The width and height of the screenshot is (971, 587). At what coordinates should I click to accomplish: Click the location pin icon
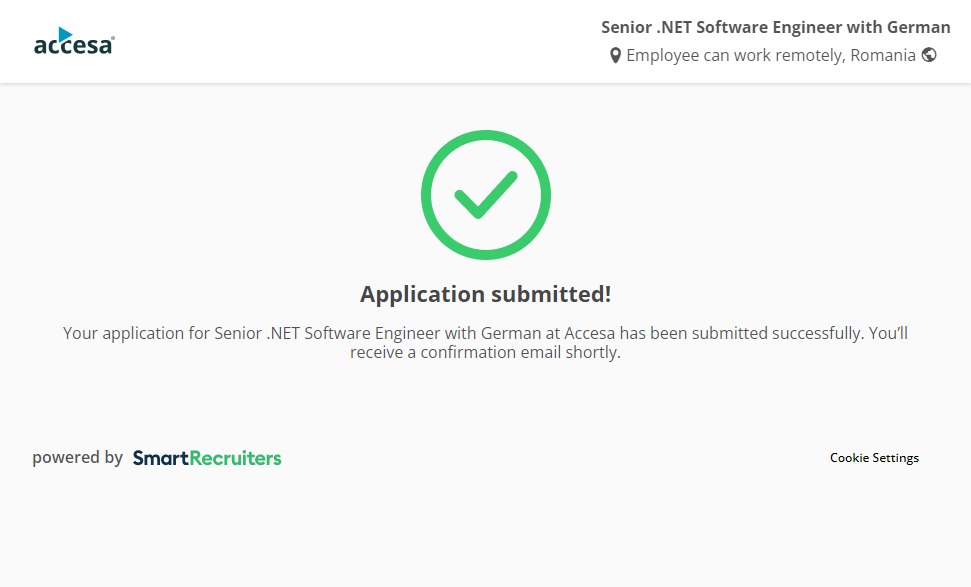click(616, 56)
